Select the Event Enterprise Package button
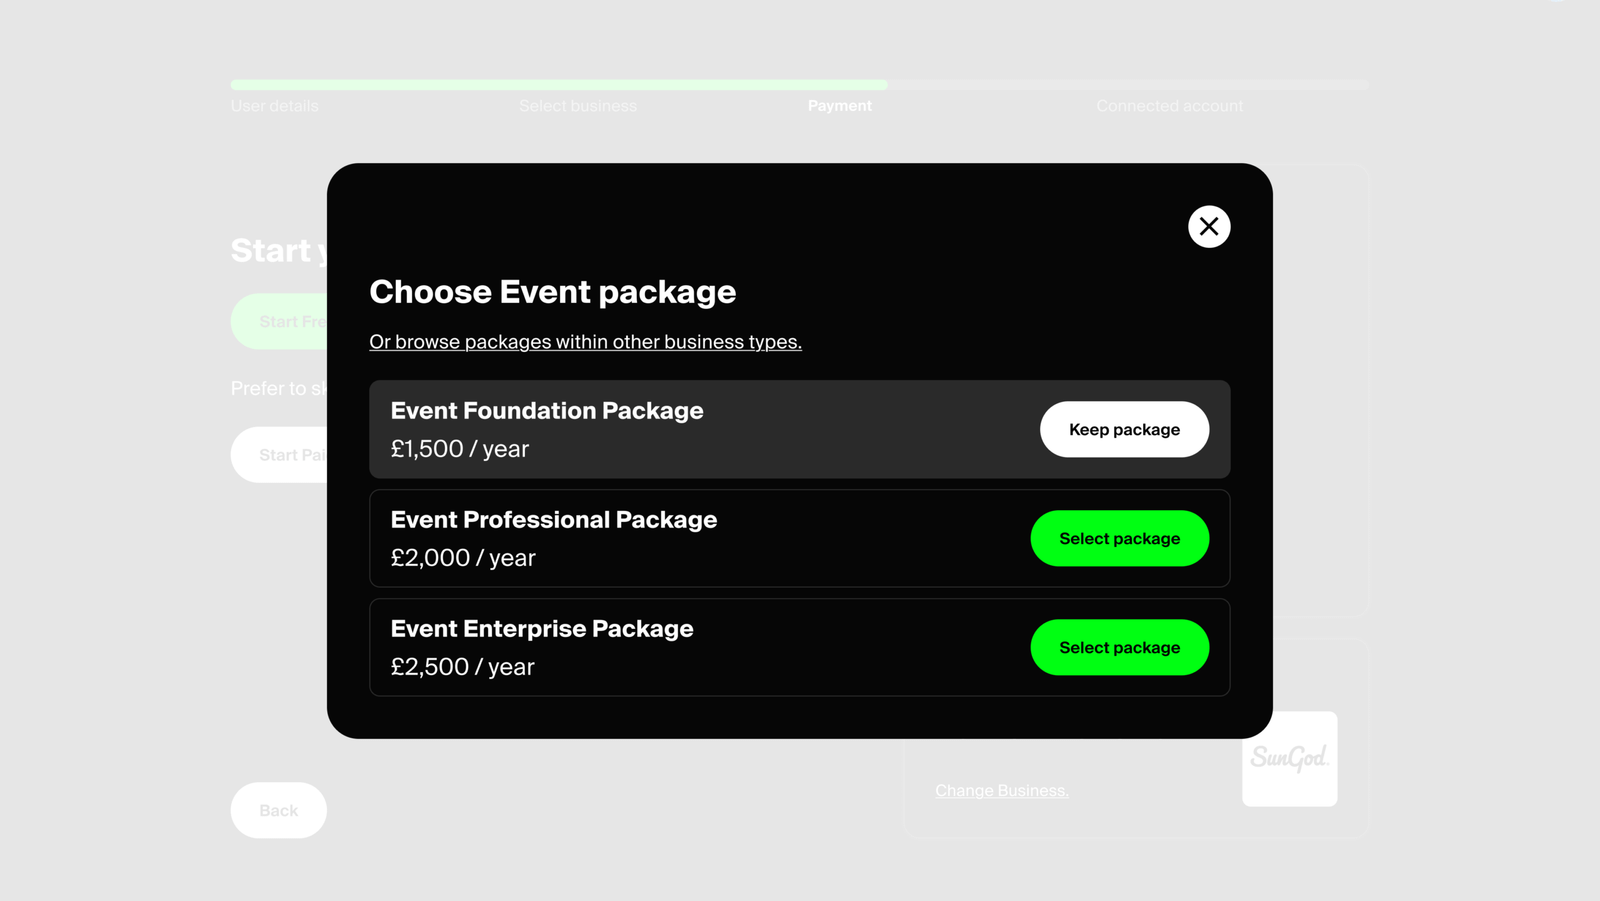 pos(1119,647)
